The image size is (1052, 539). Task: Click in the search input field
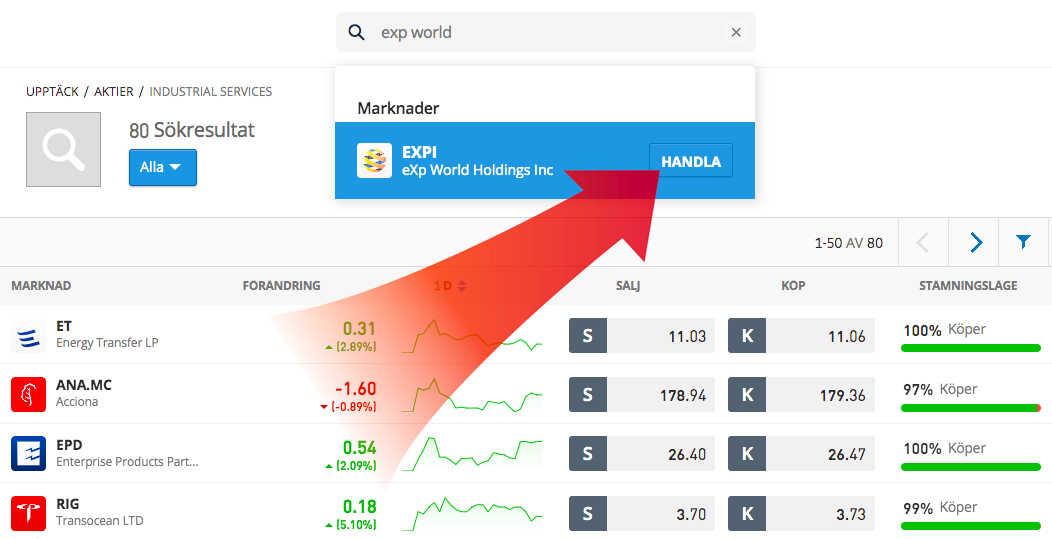pyautogui.click(x=550, y=33)
